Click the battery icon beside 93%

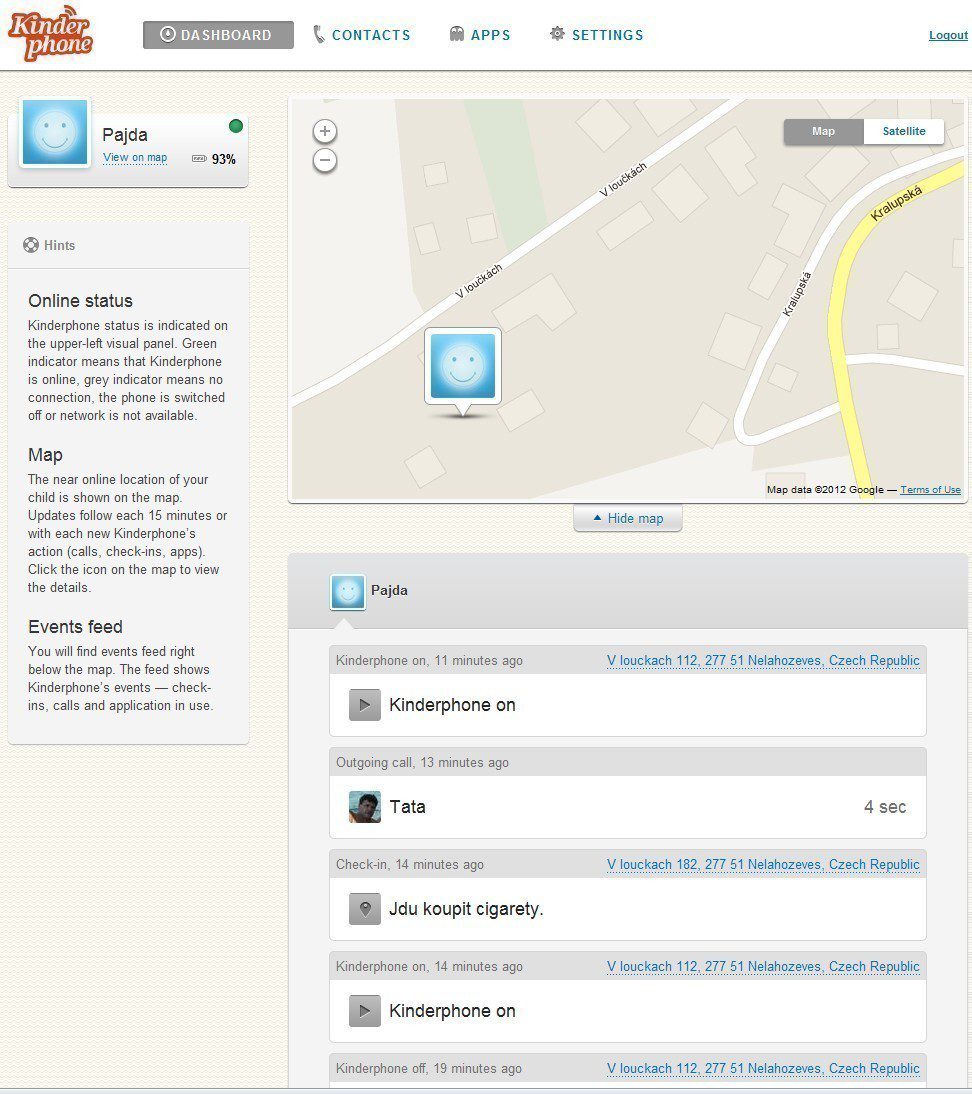pyautogui.click(x=199, y=159)
